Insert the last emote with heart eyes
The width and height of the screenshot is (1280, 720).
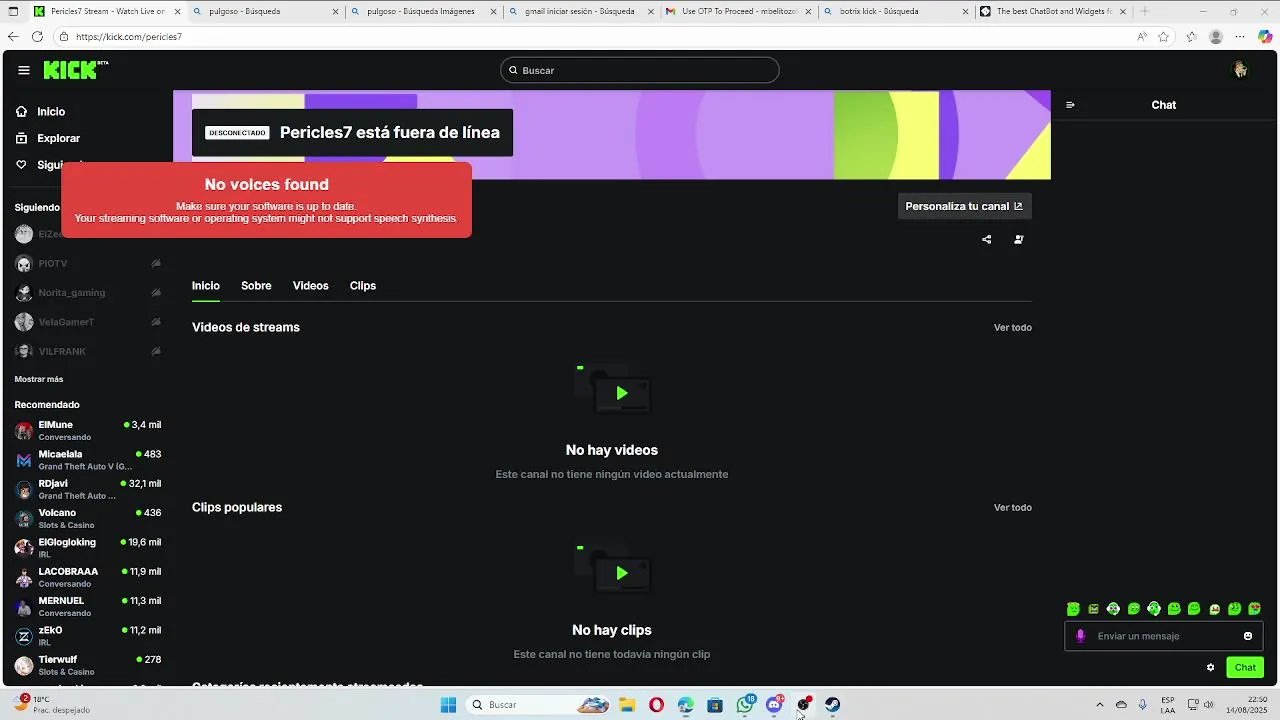(x=1255, y=609)
